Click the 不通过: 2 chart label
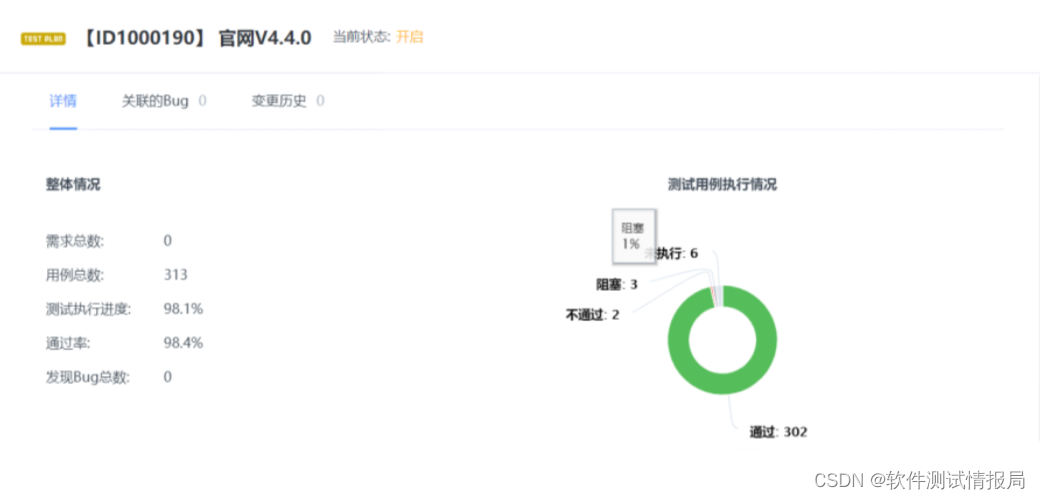 pos(592,315)
